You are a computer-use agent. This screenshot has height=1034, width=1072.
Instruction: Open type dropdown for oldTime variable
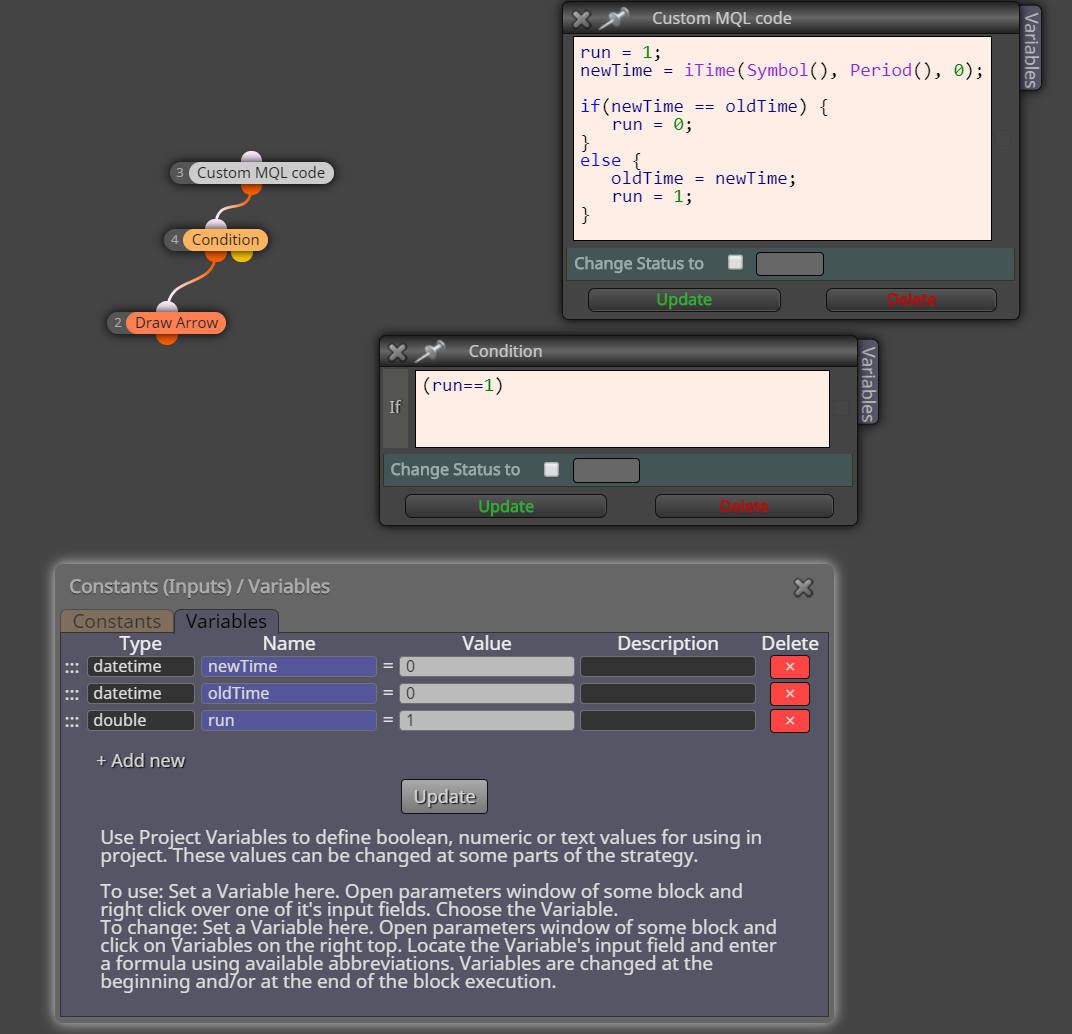click(x=141, y=693)
